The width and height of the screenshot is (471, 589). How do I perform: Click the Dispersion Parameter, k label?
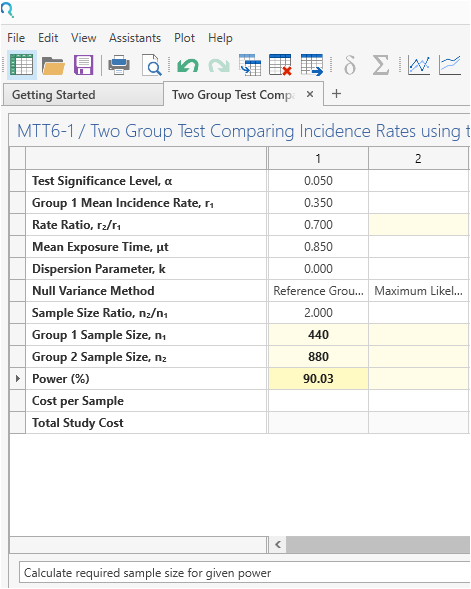[99, 269]
